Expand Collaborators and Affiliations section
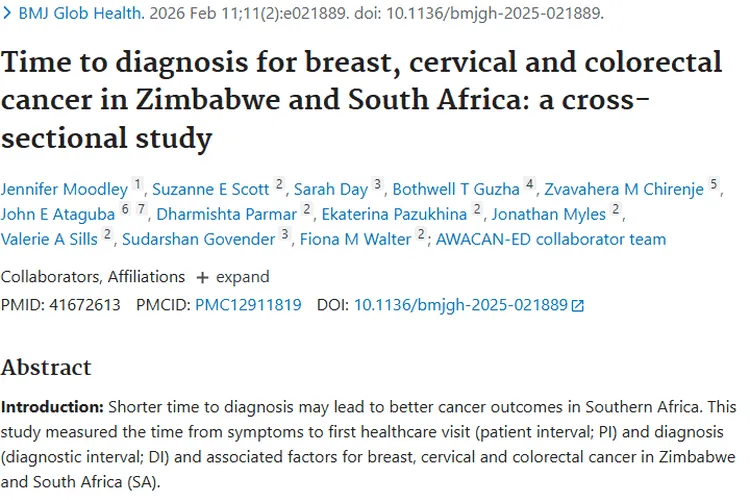 coord(231,277)
